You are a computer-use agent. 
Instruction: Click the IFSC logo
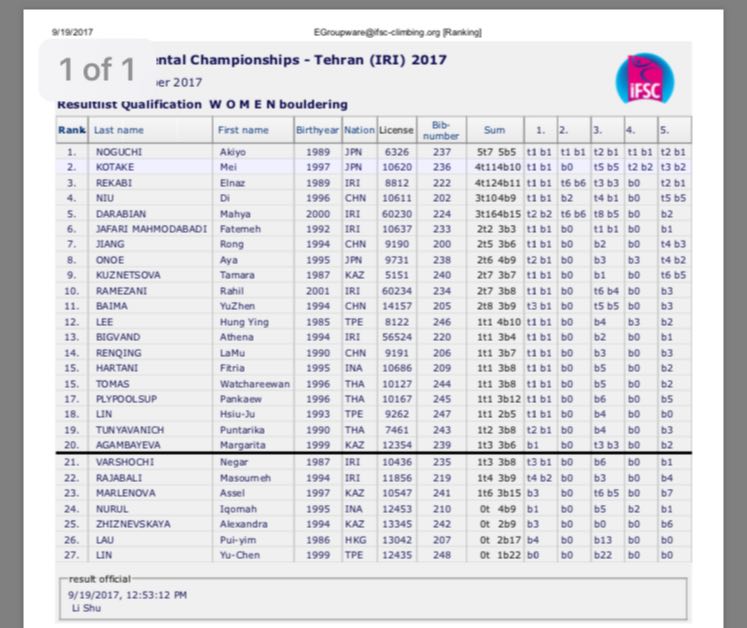pos(645,79)
